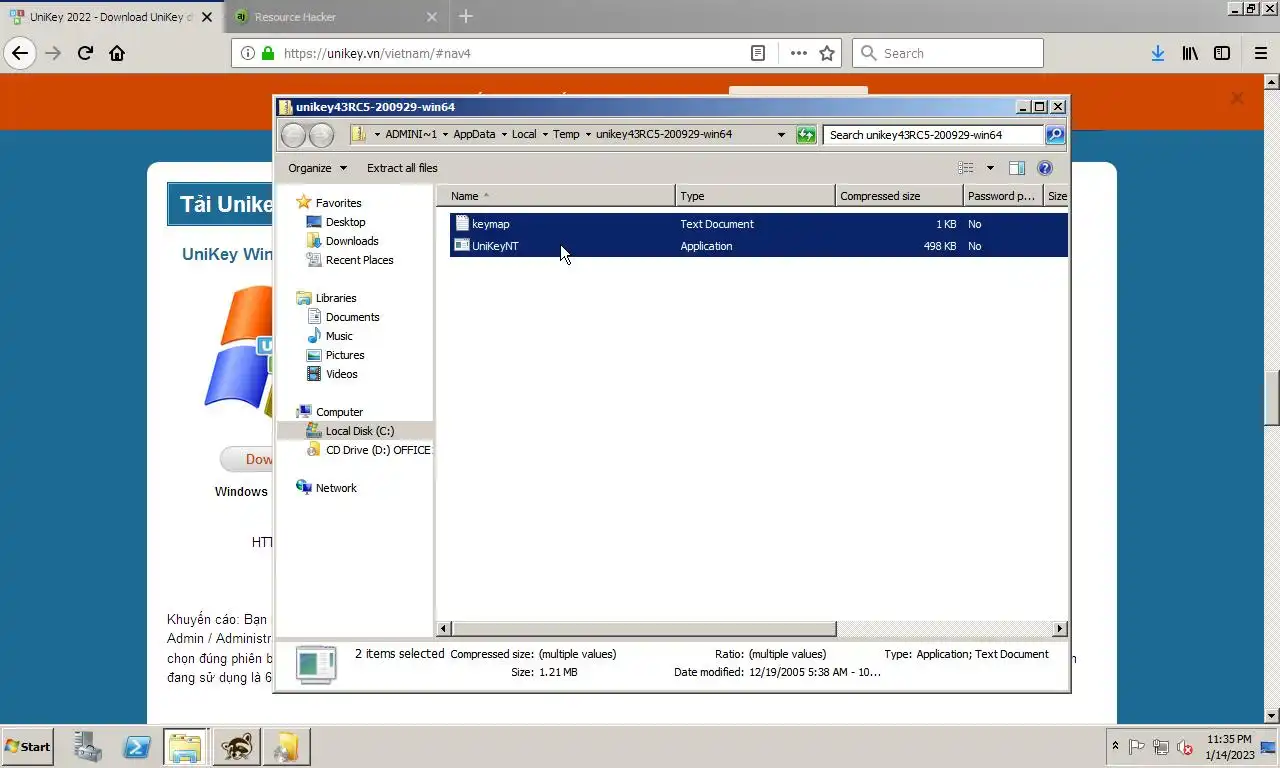Click the Firefox Search box

tap(947, 53)
